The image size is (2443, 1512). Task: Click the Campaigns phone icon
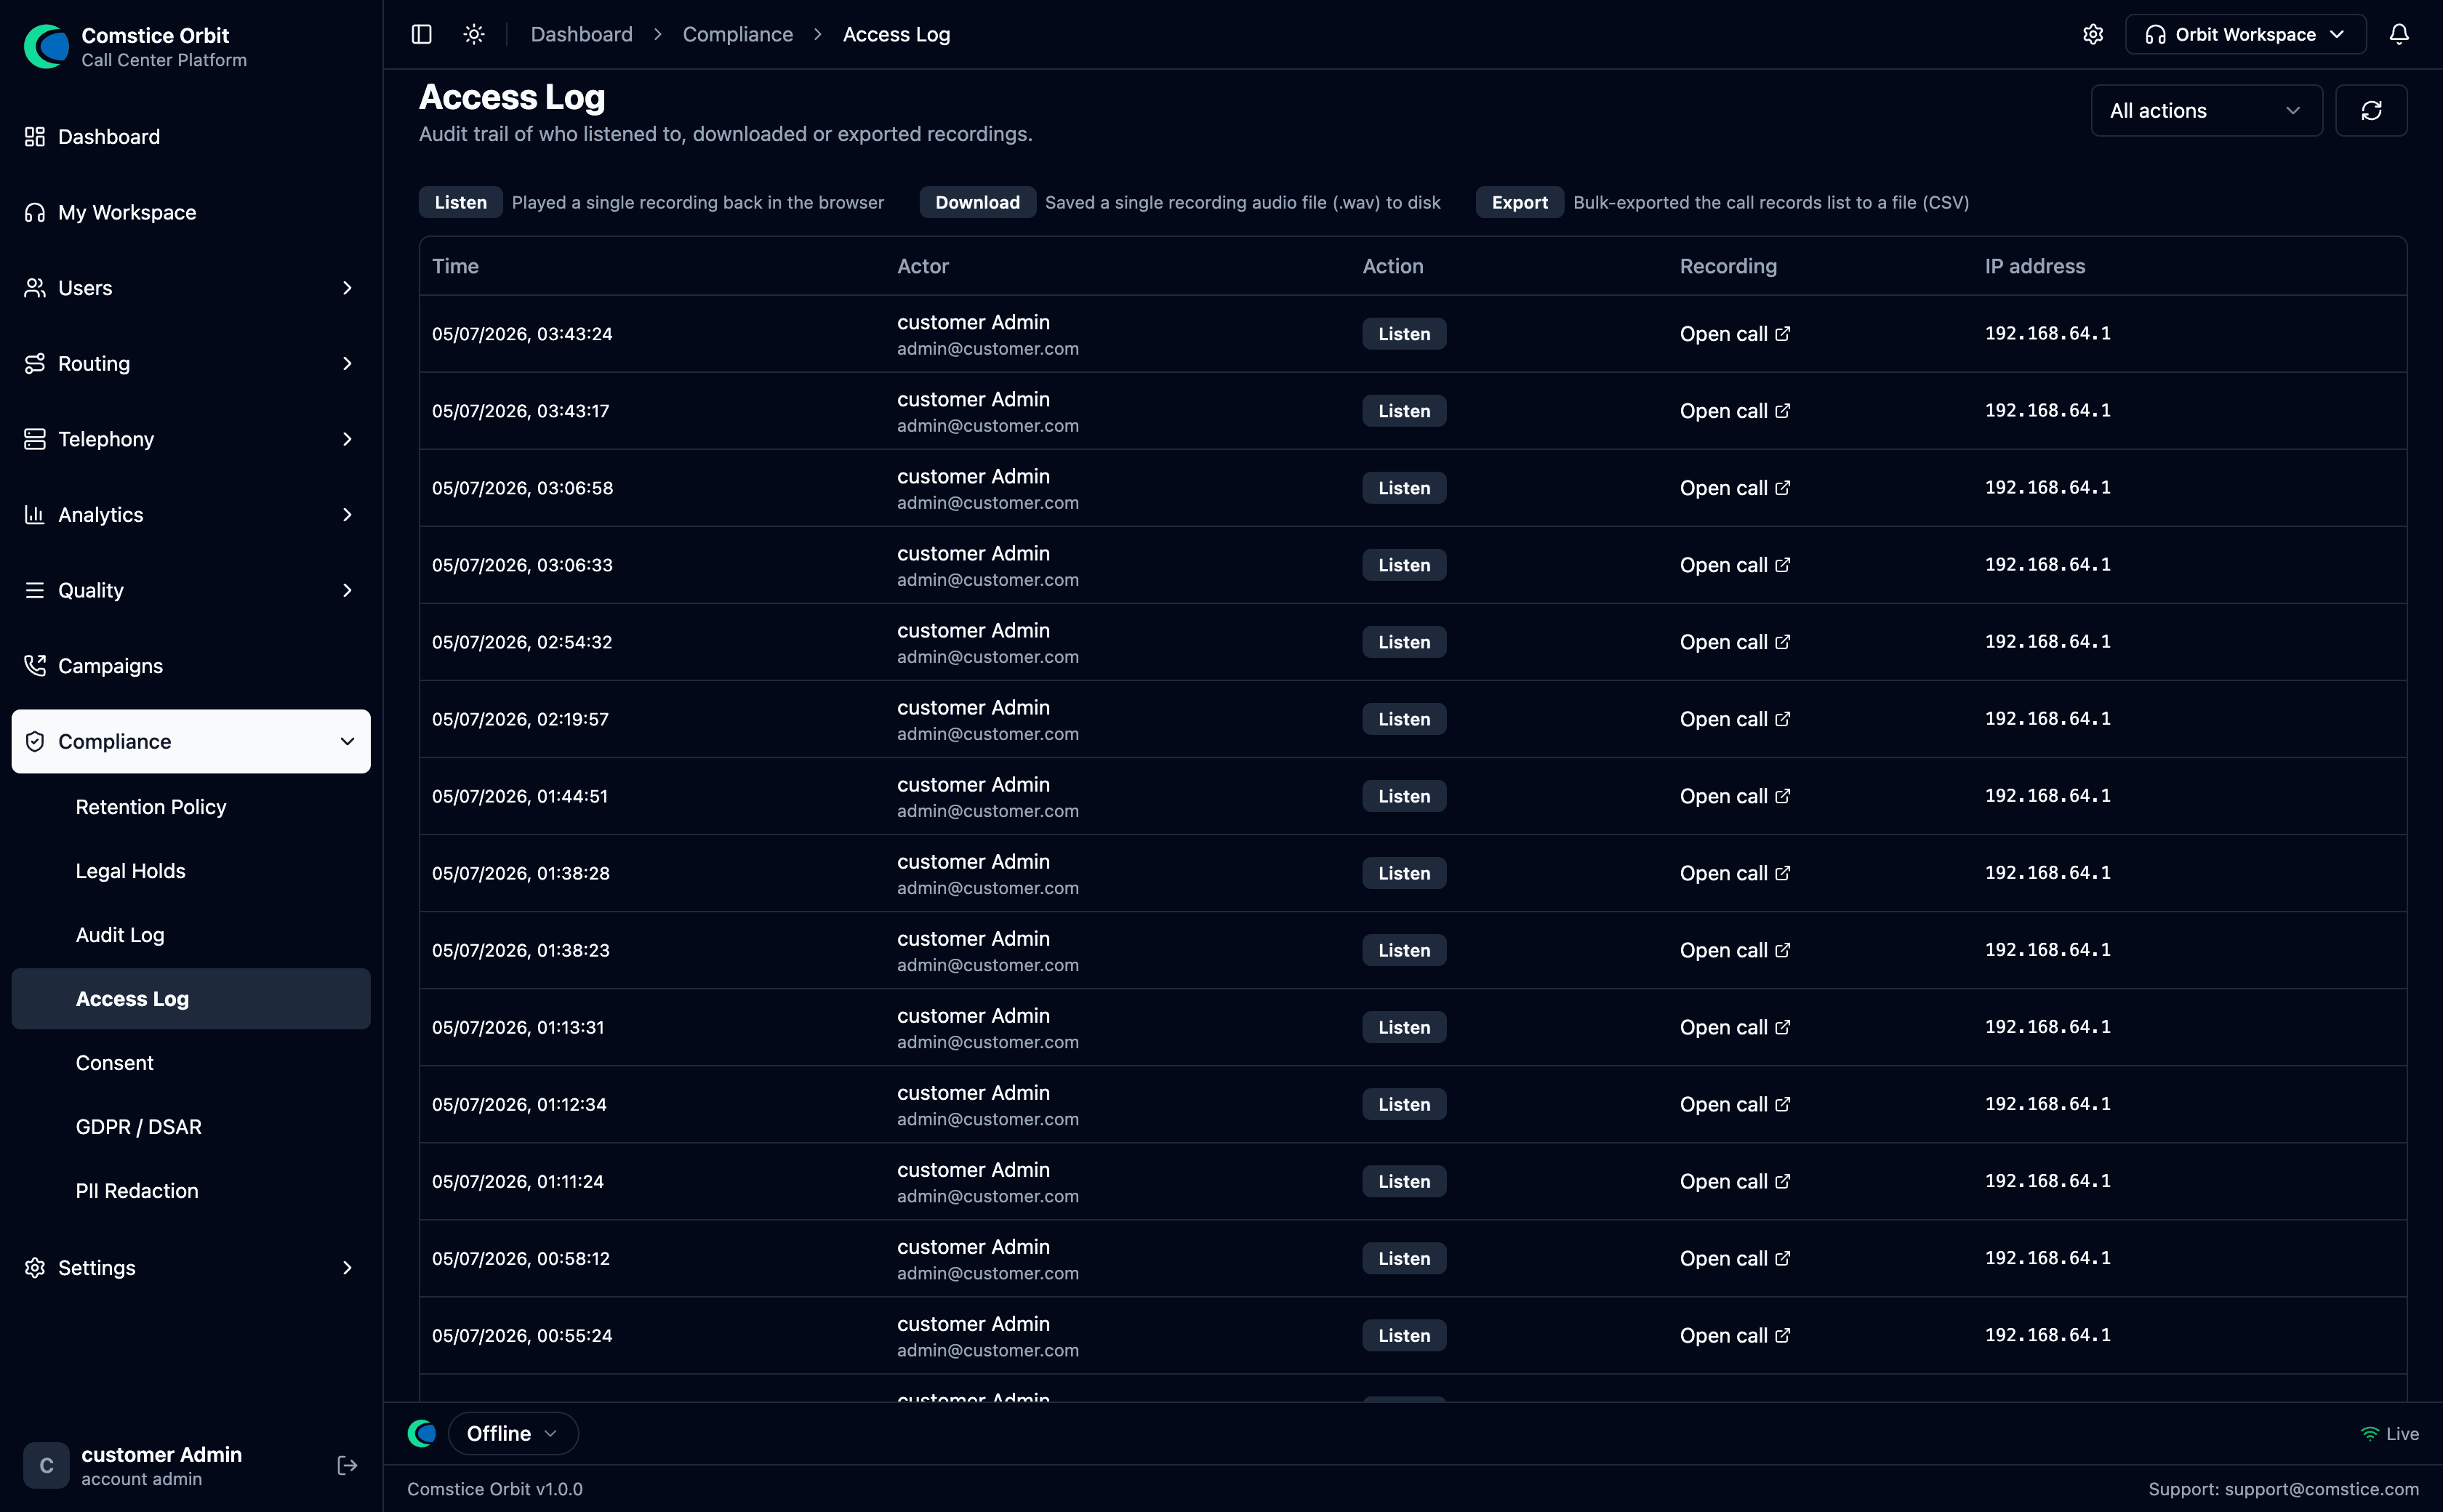[x=35, y=666]
